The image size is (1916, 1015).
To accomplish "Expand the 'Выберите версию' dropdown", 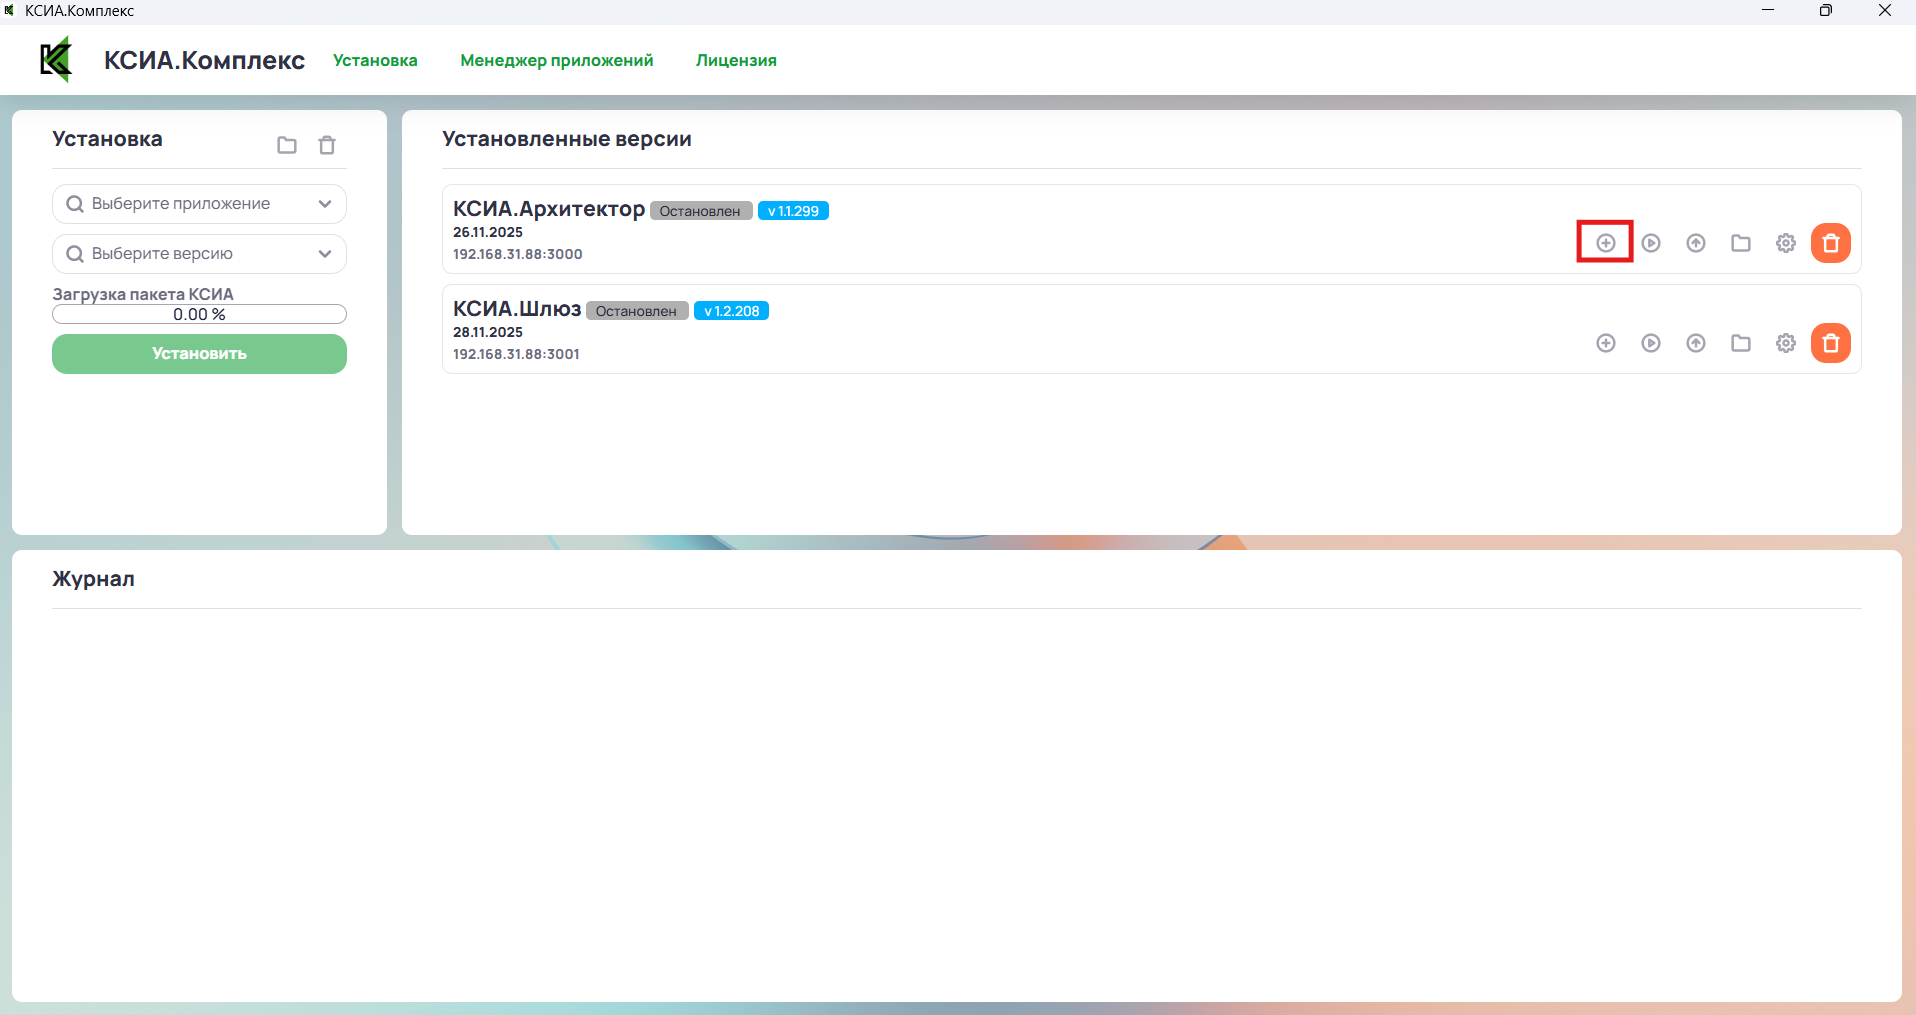I will pyautogui.click(x=199, y=254).
